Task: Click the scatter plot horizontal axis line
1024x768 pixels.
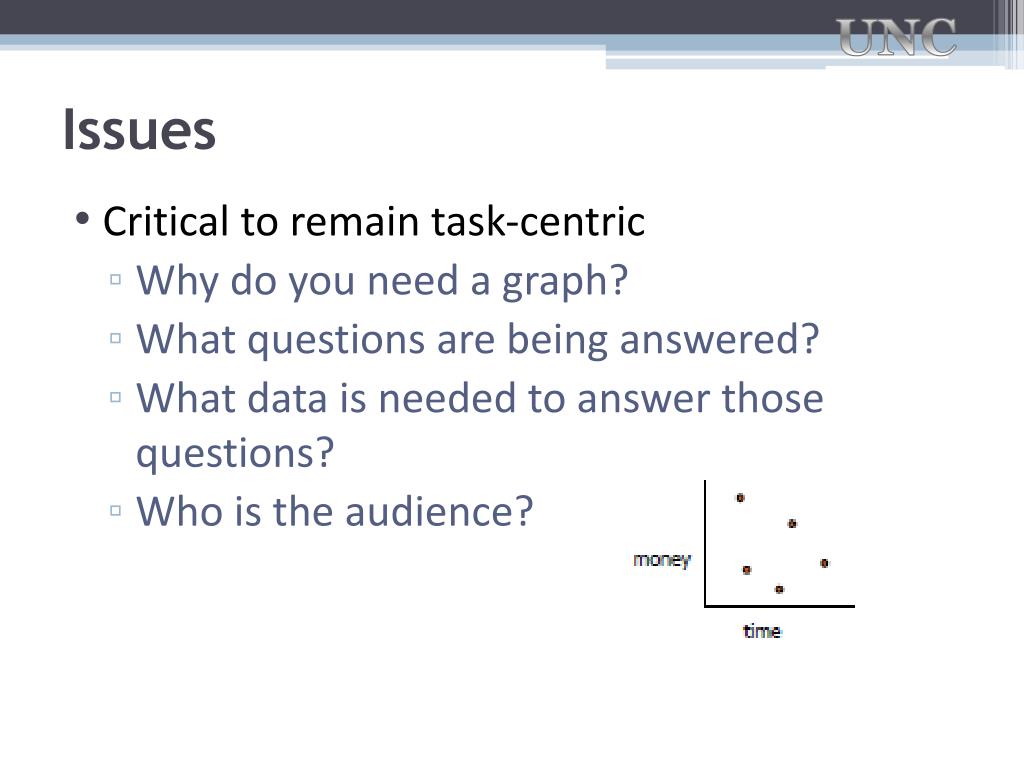Action: pos(780,606)
